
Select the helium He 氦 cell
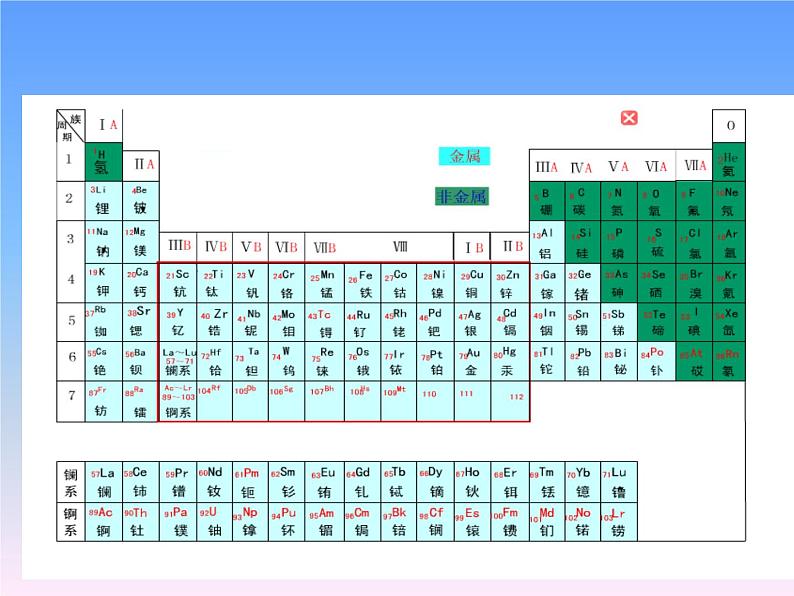coord(729,162)
